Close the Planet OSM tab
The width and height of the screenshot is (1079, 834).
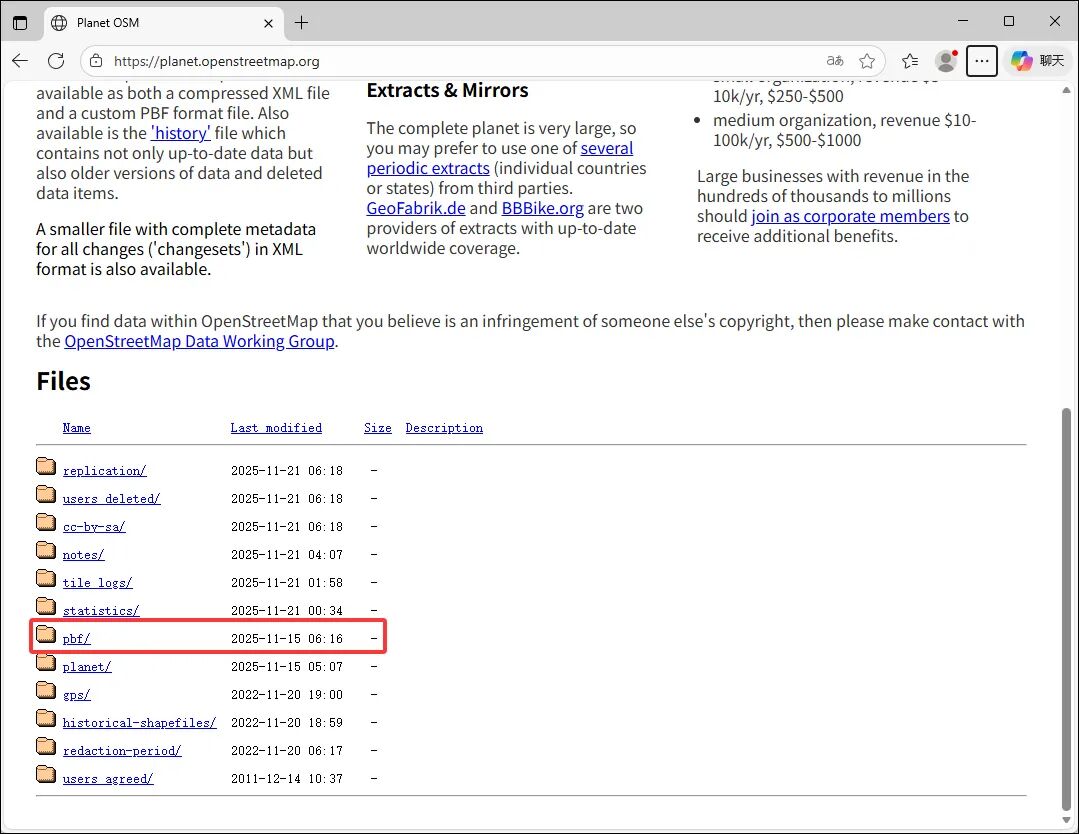(268, 23)
